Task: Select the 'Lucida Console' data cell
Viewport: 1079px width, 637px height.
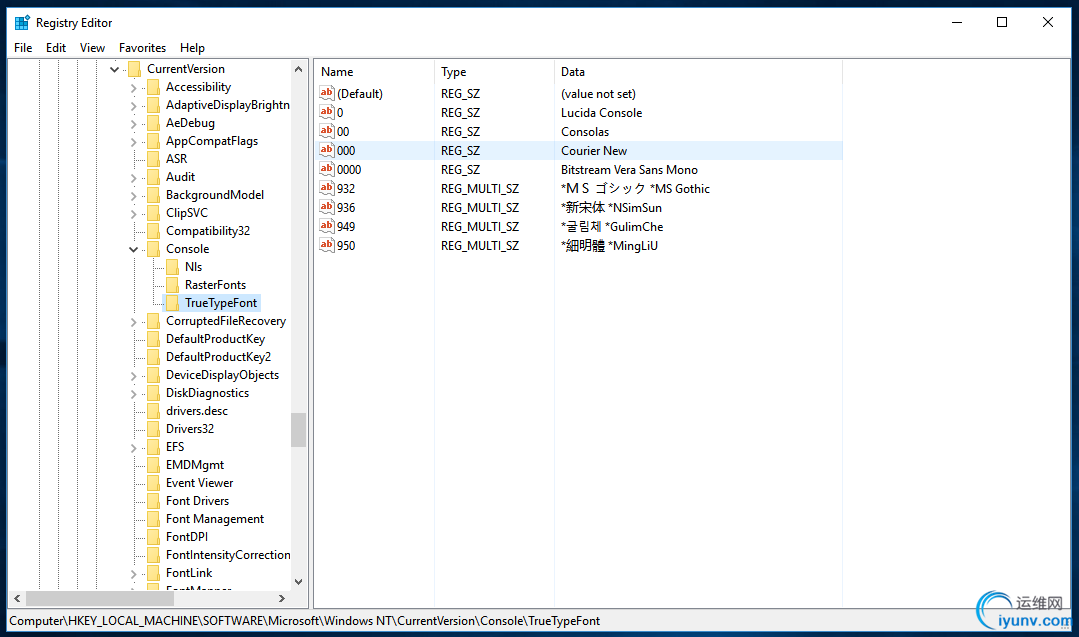Action: point(601,113)
